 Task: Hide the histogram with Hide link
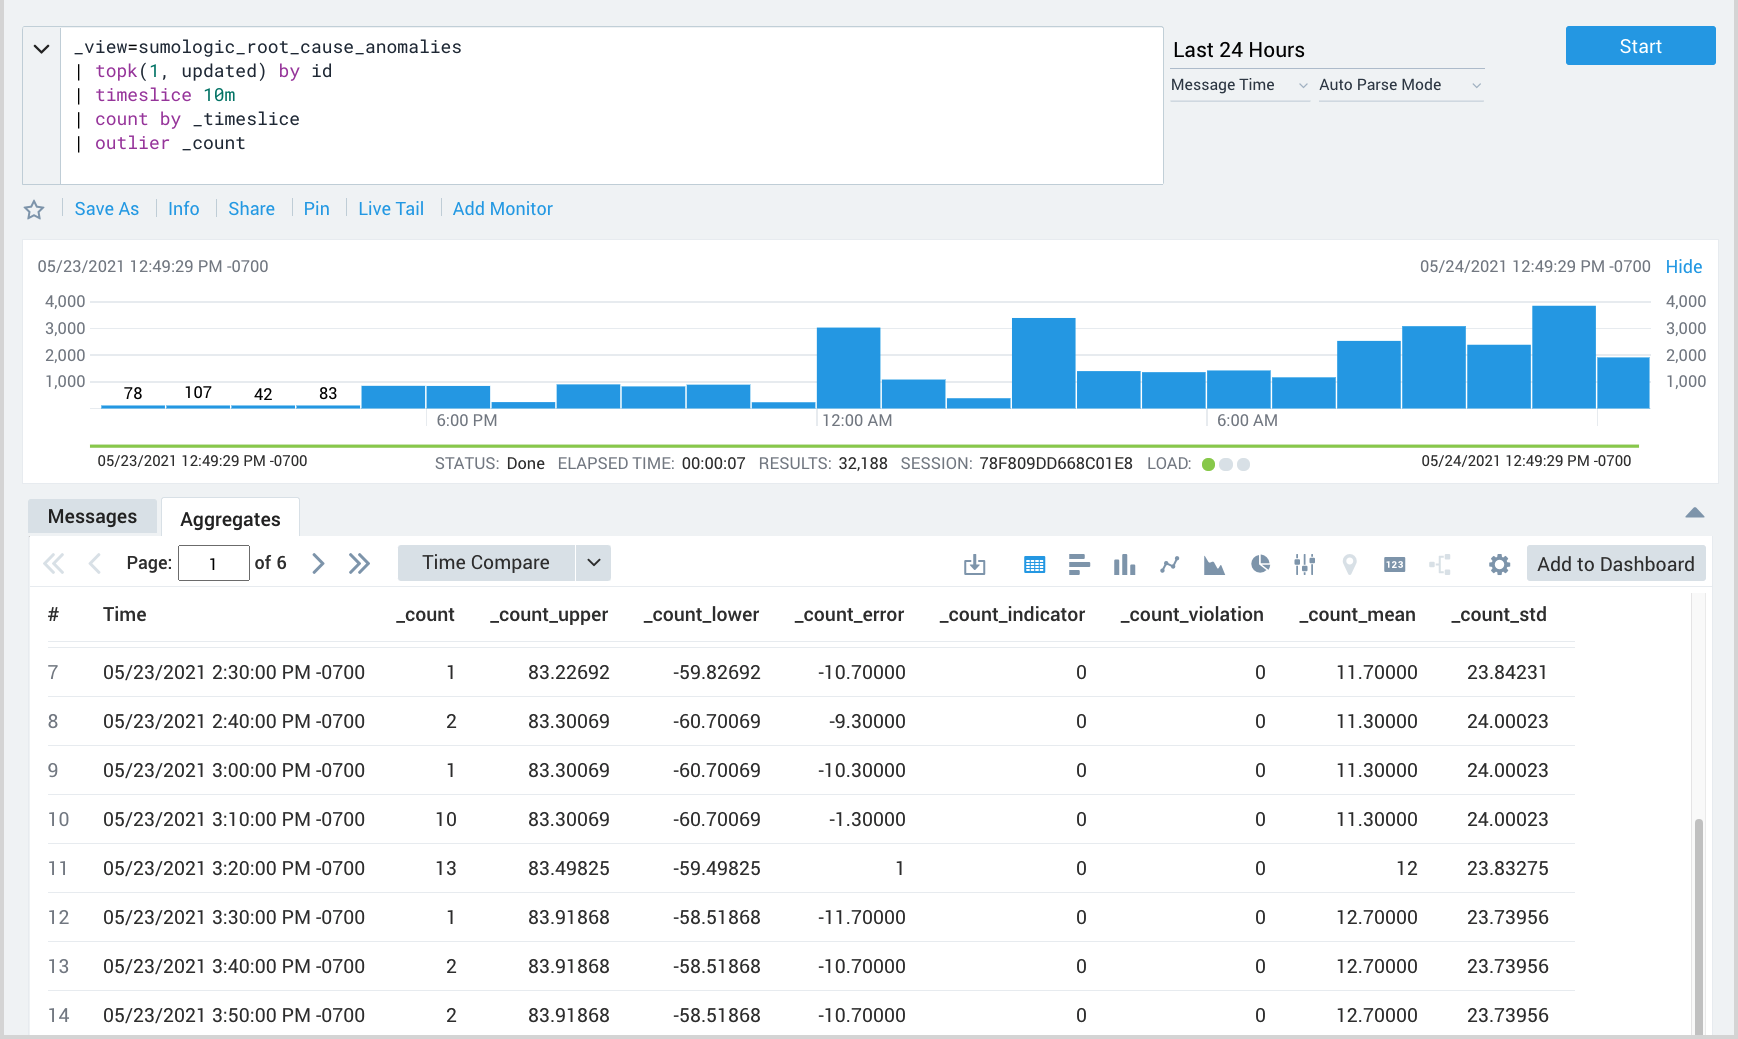point(1684,267)
